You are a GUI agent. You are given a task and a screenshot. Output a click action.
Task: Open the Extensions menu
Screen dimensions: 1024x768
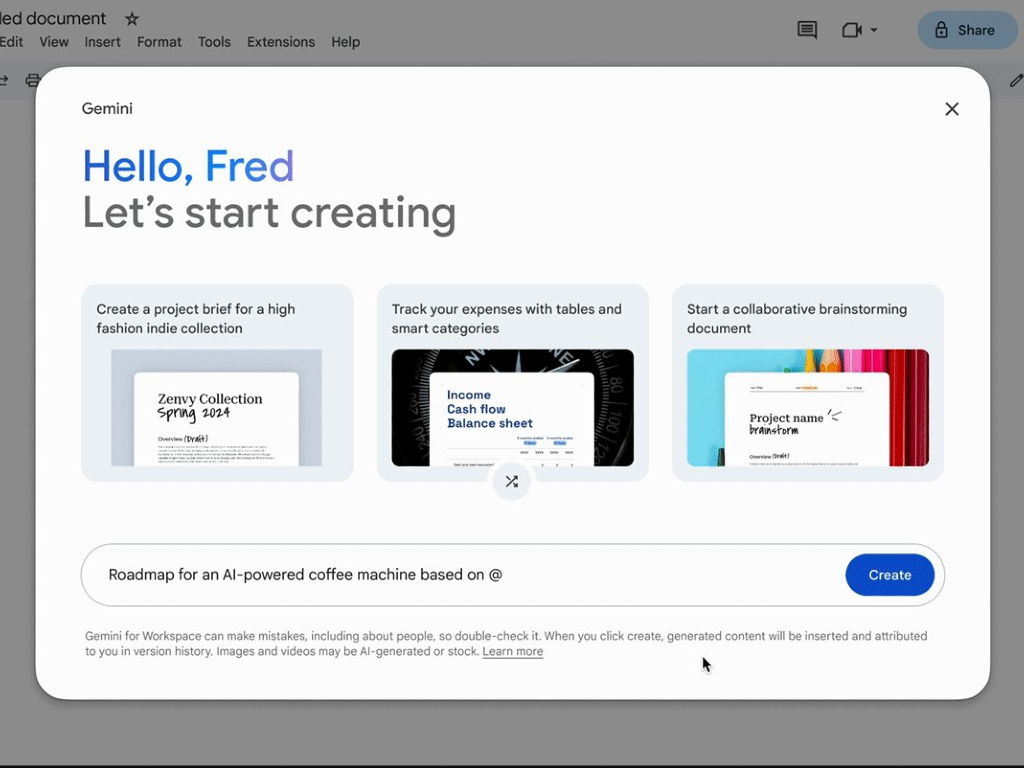(x=281, y=42)
